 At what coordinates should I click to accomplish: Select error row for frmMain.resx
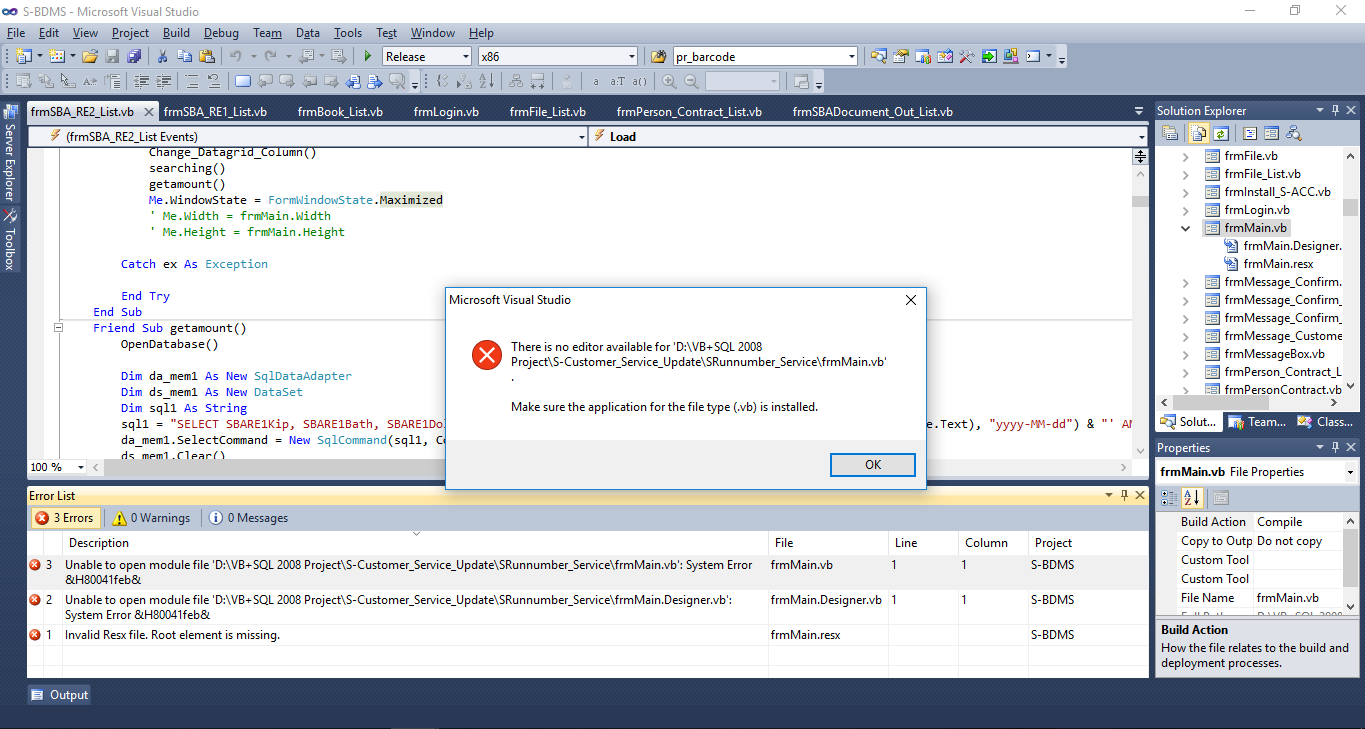coord(588,635)
